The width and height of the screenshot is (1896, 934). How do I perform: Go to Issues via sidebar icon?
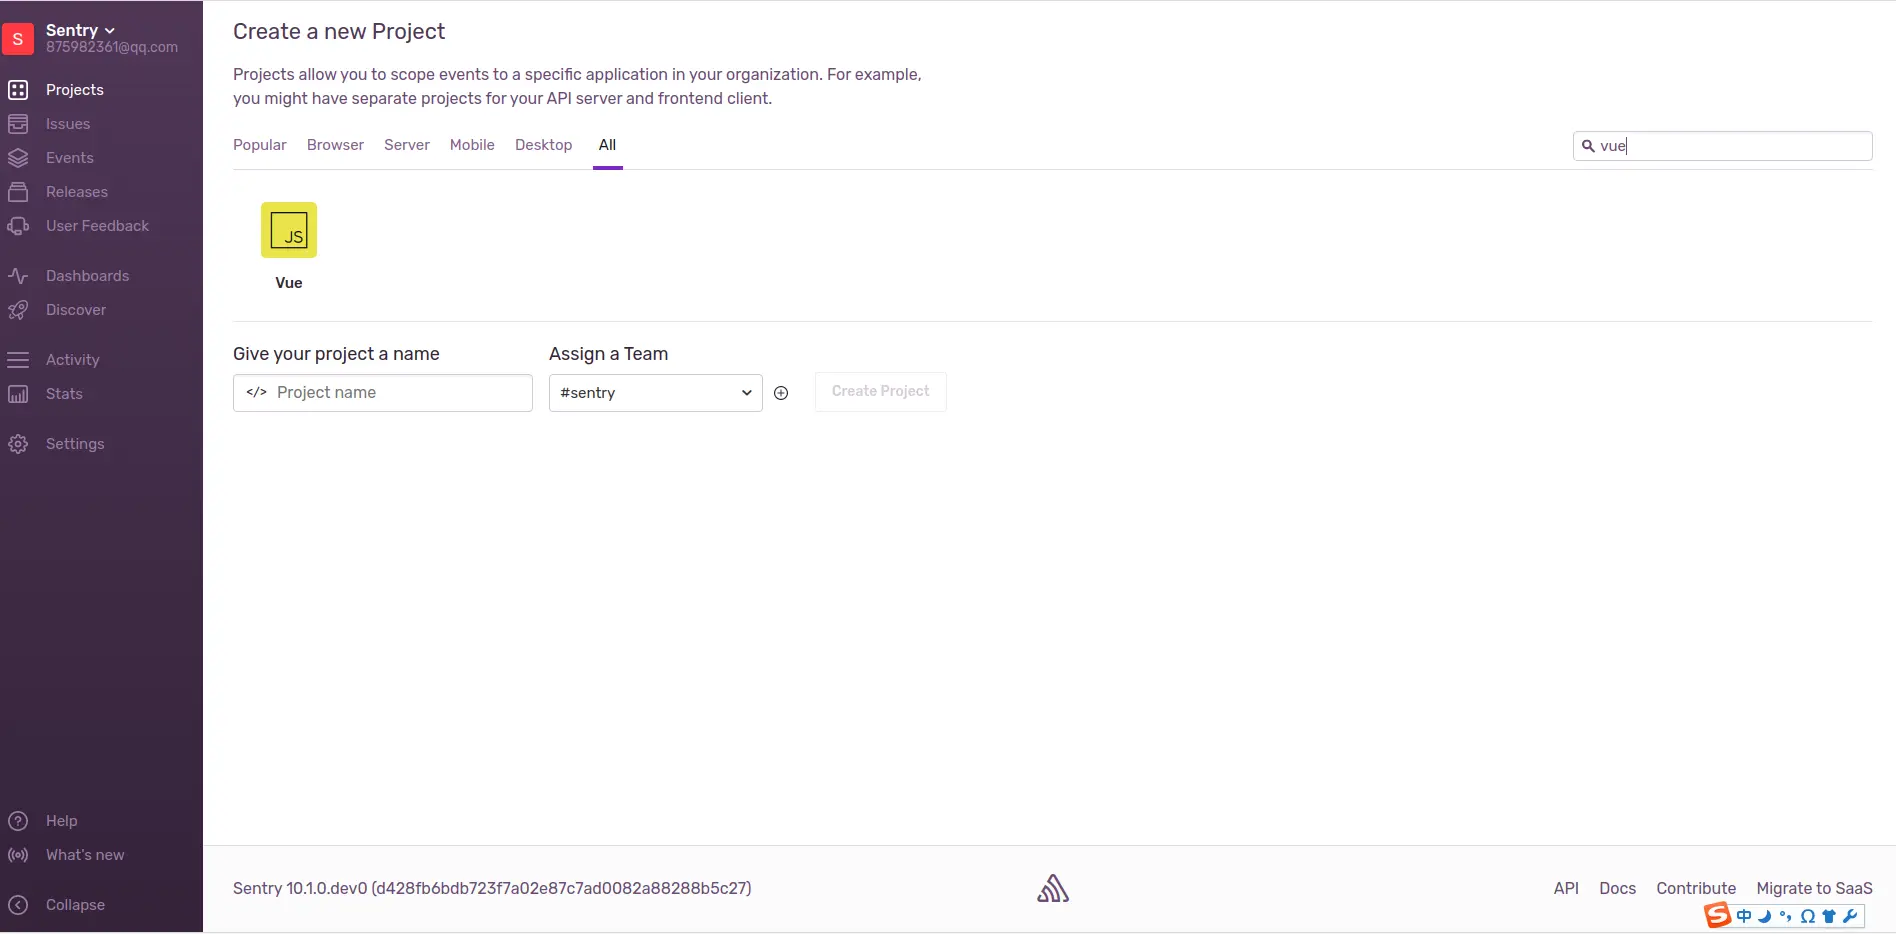[18, 124]
